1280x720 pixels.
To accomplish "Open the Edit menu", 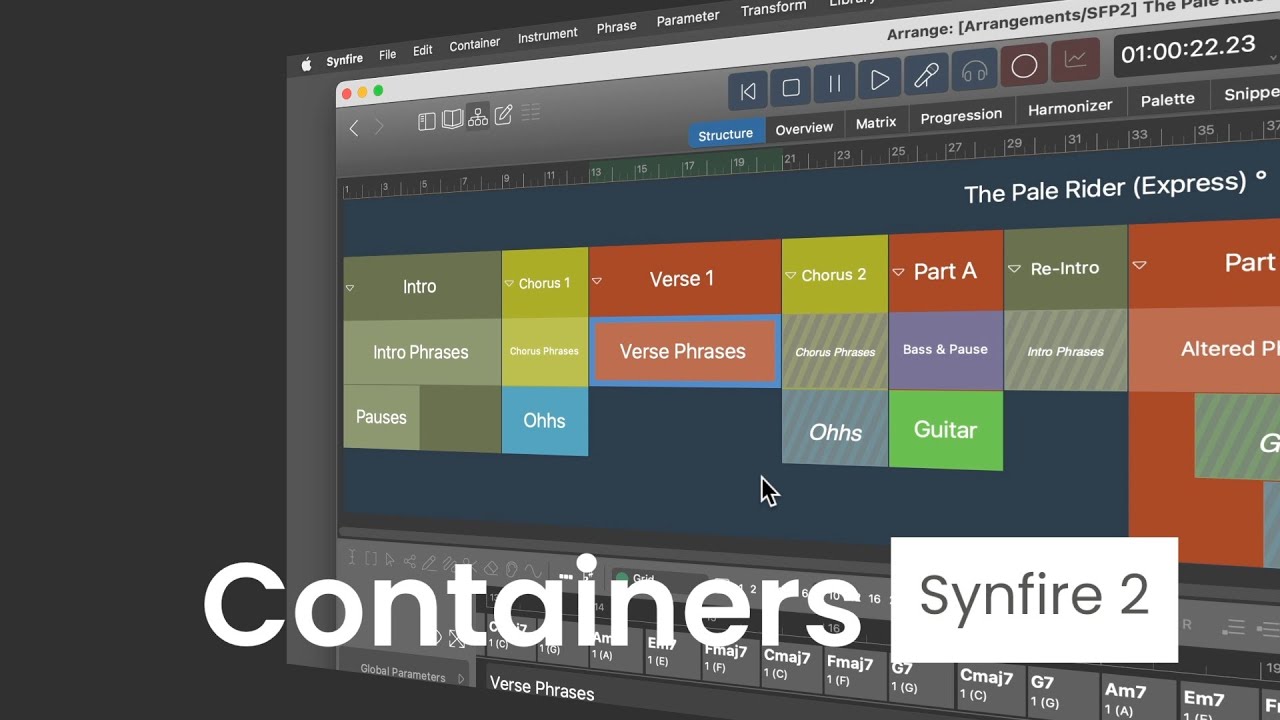I will point(423,50).
